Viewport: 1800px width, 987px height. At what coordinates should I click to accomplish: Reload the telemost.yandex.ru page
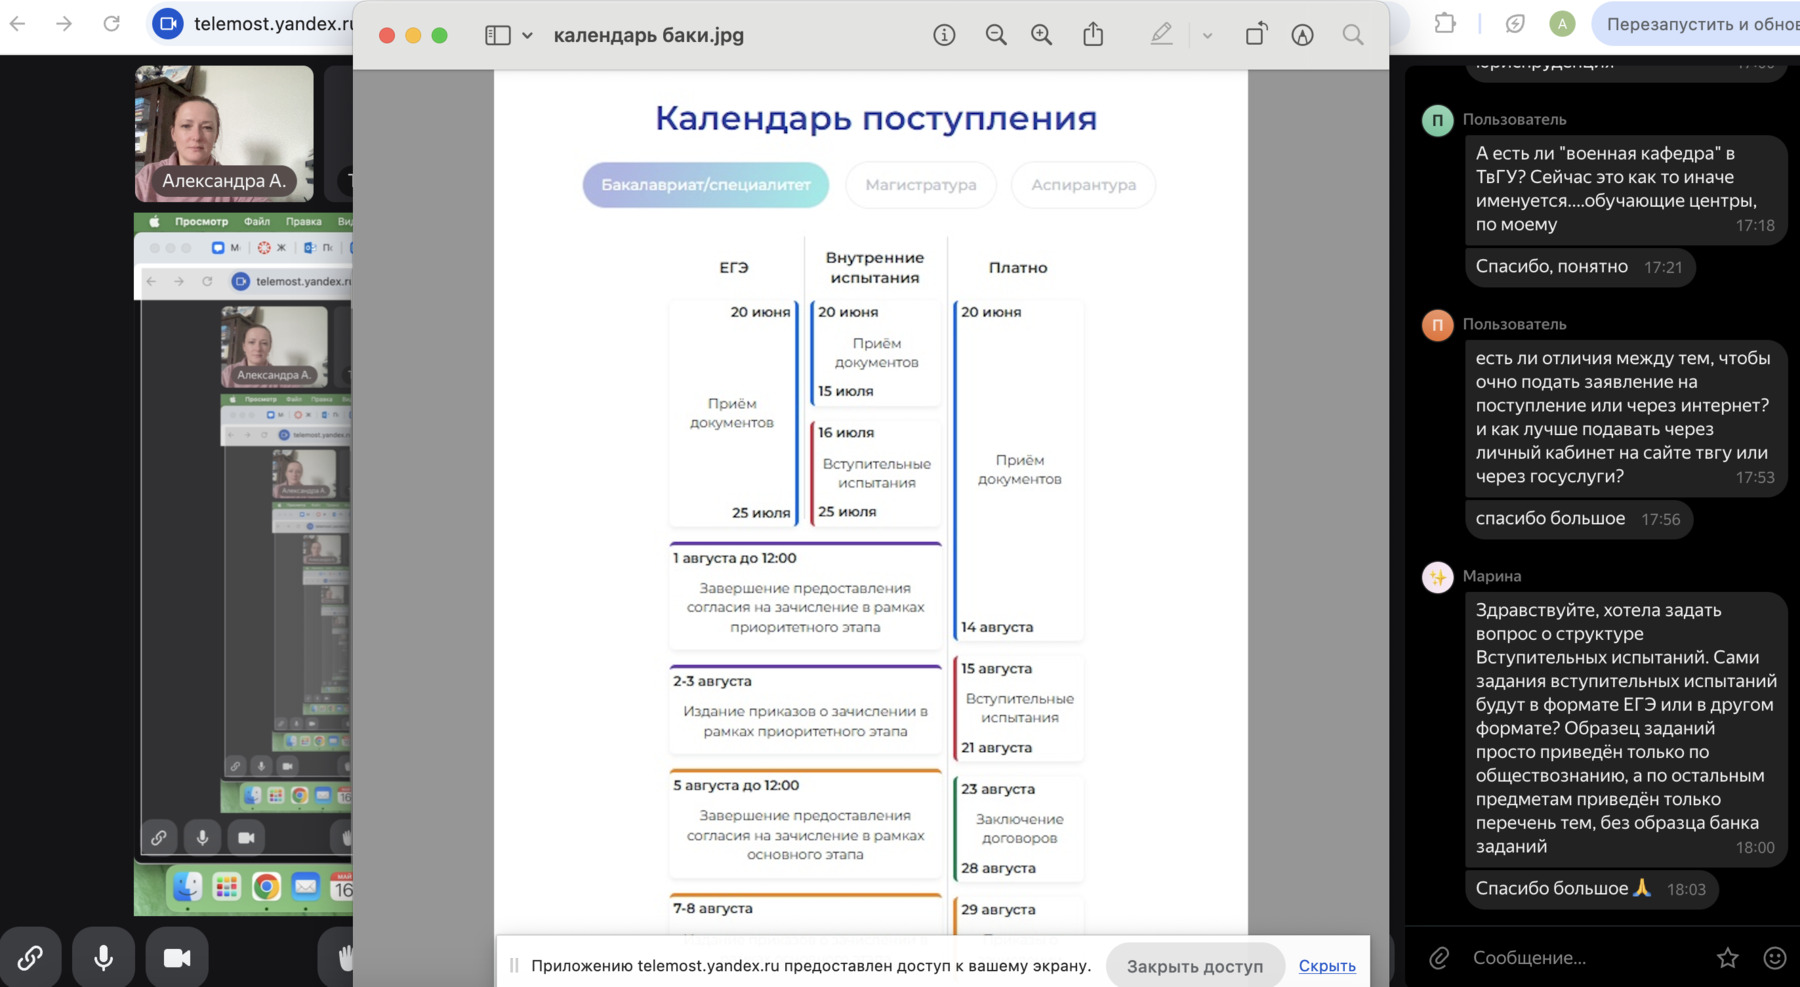(x=111, y=23)
